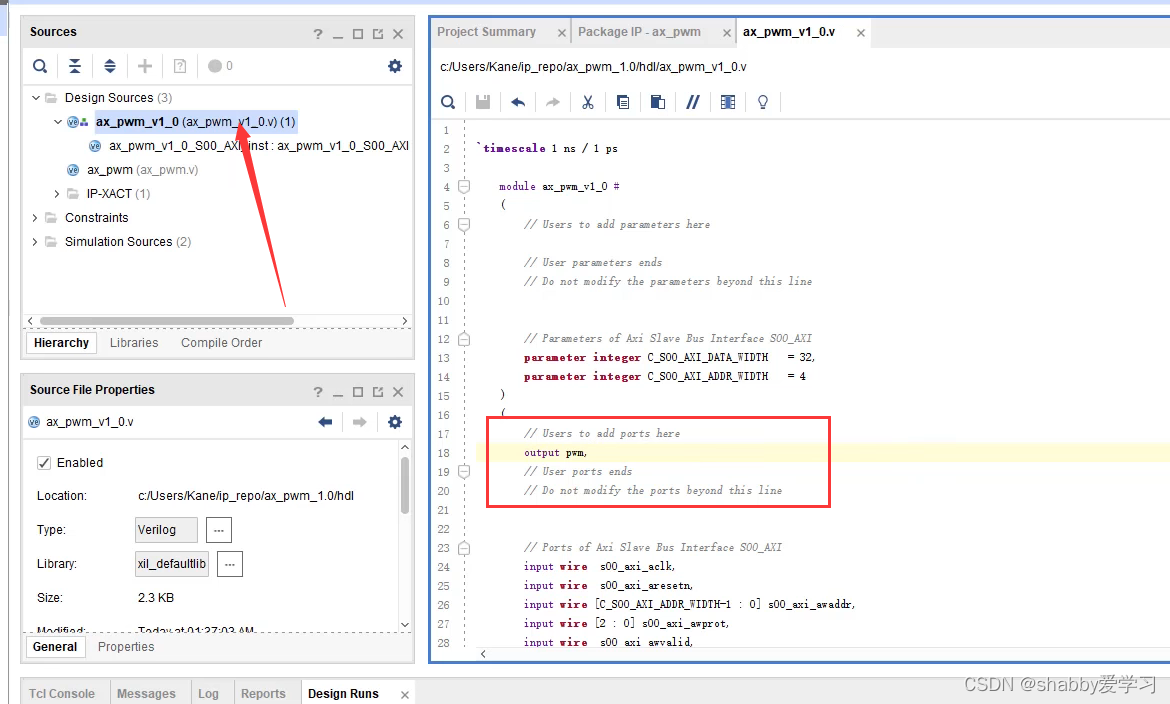Image resolution: width=1170 pixels, height=704 pixels.
Task: Fold module block at line 4
Action: point(464,187)
